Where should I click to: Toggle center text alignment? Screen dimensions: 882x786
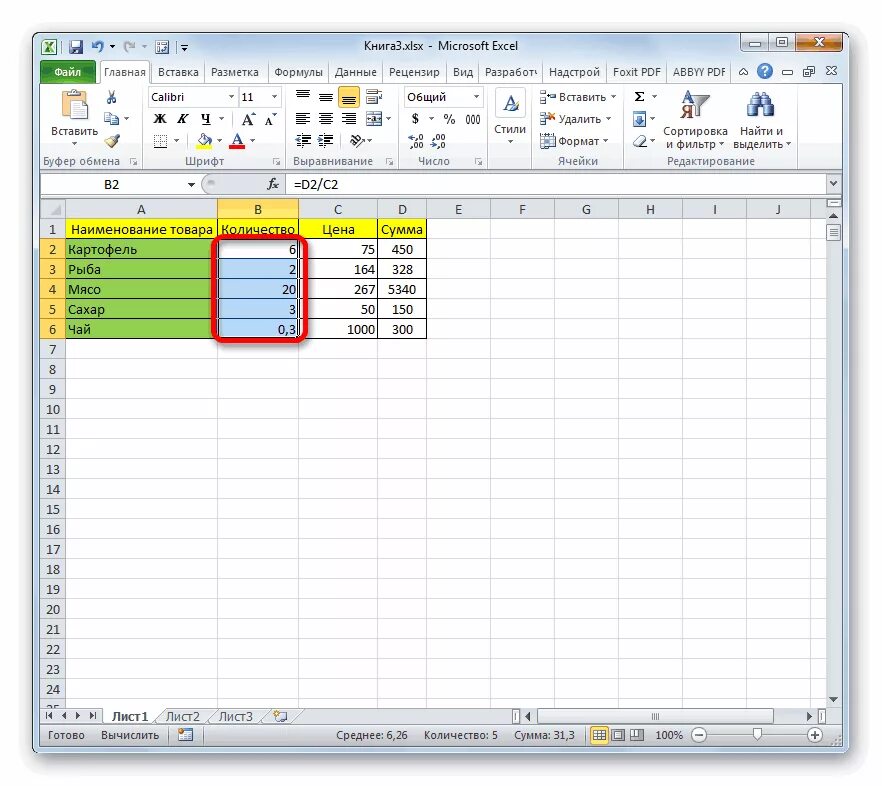pyautogui.click(x=326, y=119)
